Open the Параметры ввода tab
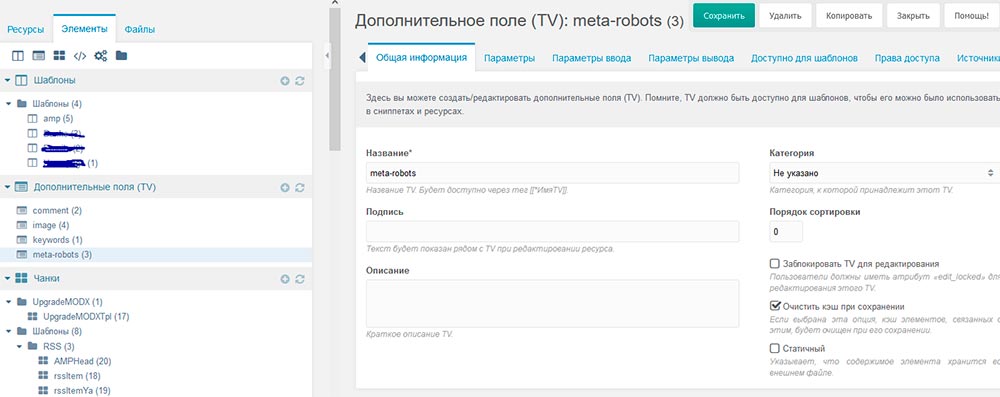 (x=591, y=58)
